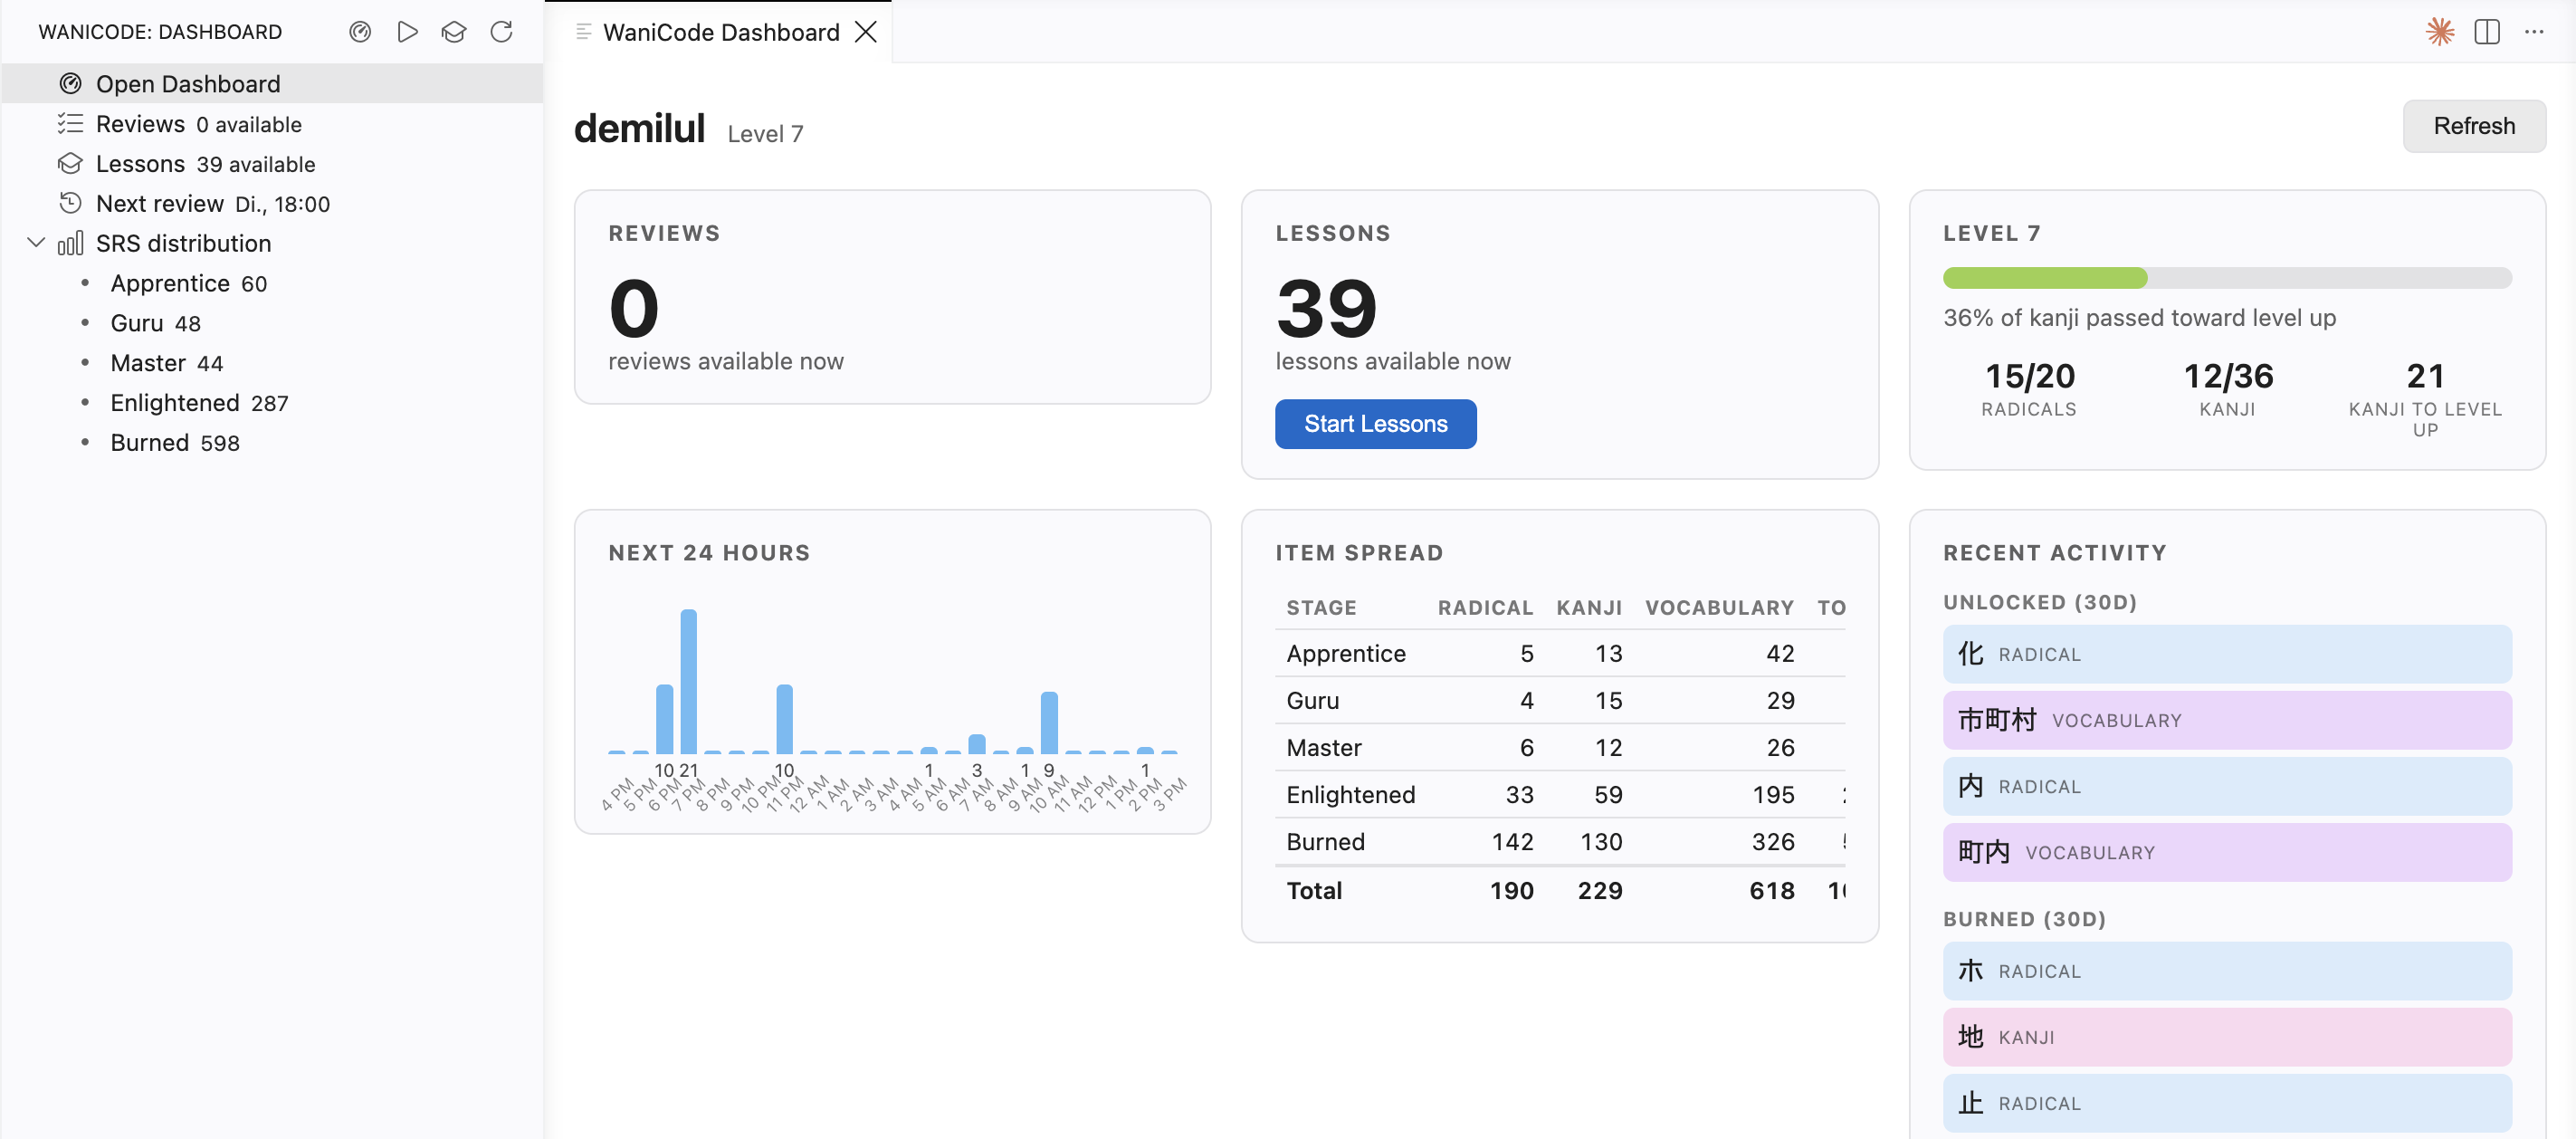The image size is (2576, 1139).
Task: Click the dashboard gauge icon in sidebar header
Action: [x=360, y=32]
